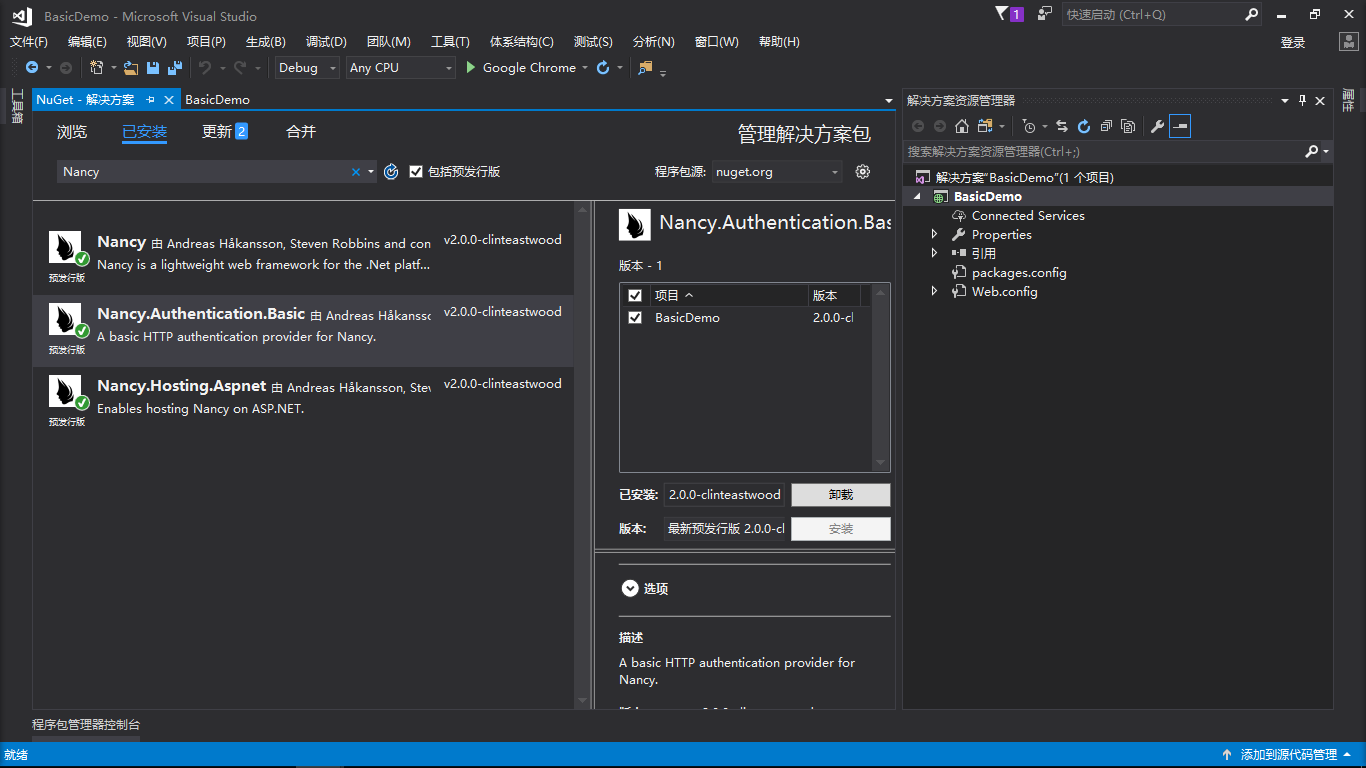
Task: Switch to the 合并 tab
Action: click(301, 132)
